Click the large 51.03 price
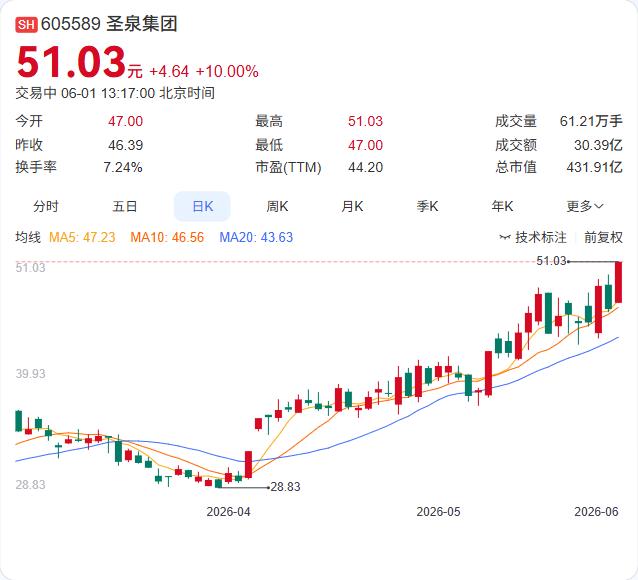This screenshot has width=638, height=580. tap(71, 62)
